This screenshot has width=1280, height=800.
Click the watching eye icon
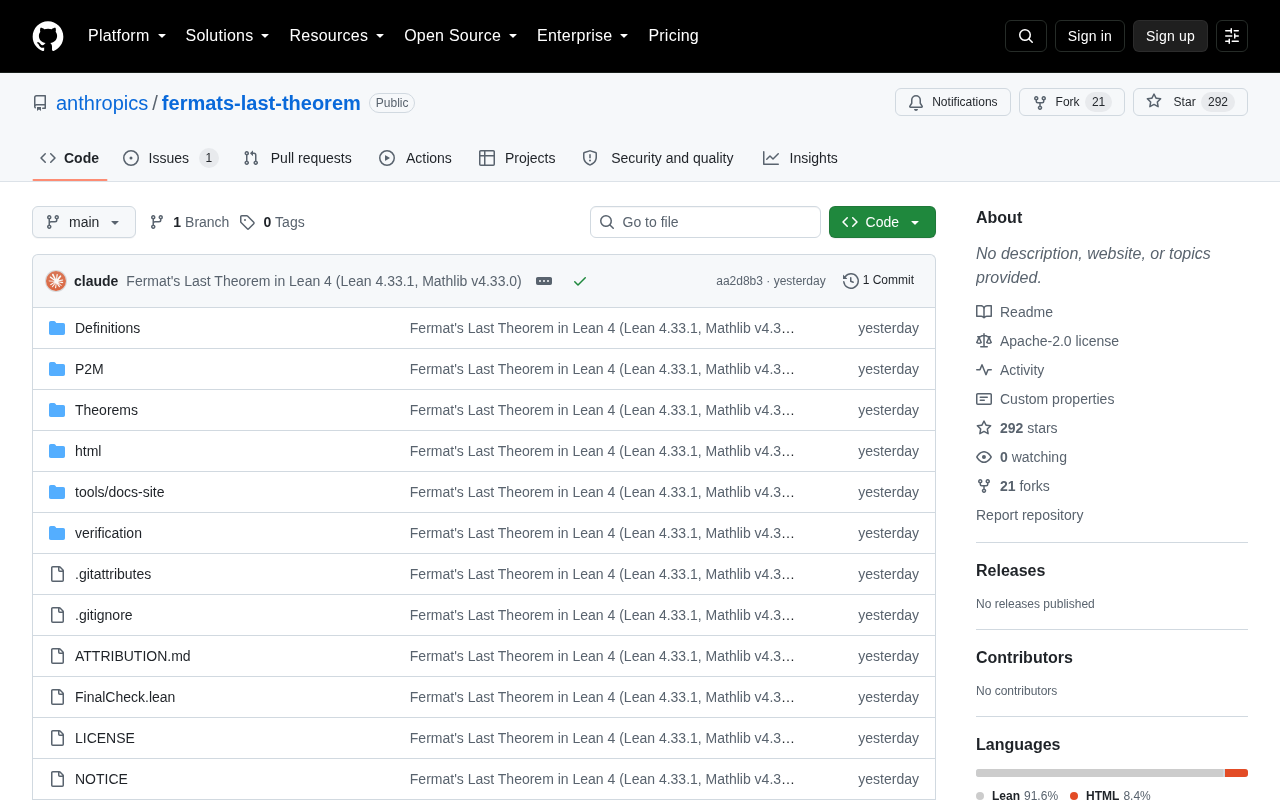[984, 457]
